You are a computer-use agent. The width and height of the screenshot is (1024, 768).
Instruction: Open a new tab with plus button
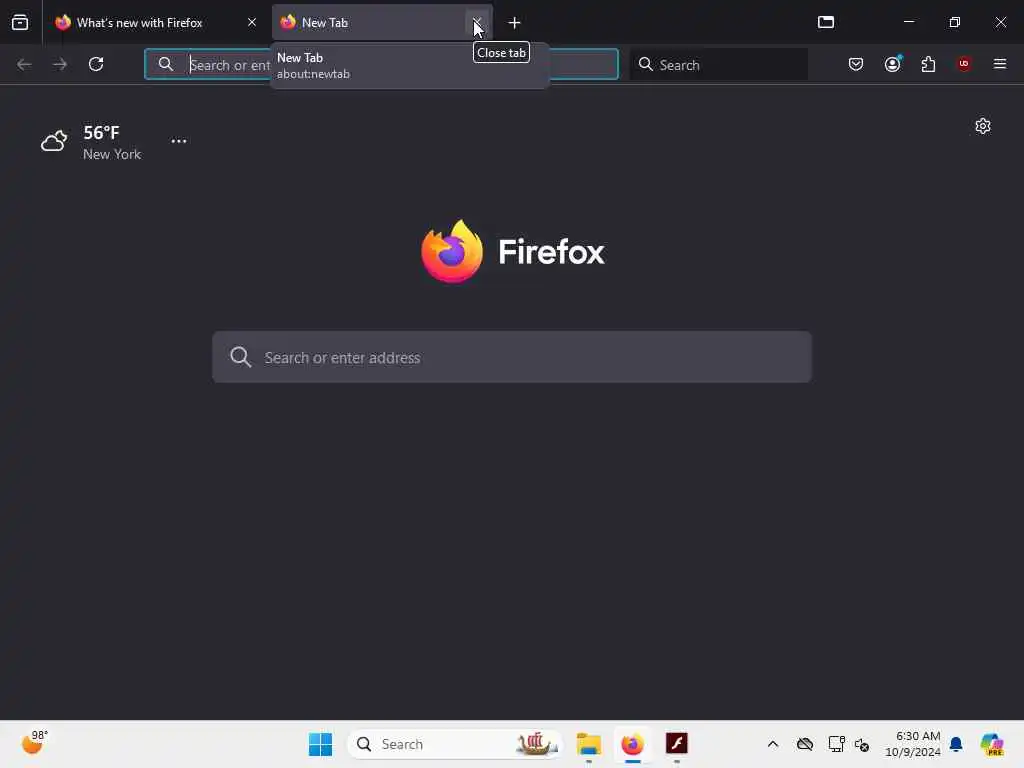tap(514, 23)
